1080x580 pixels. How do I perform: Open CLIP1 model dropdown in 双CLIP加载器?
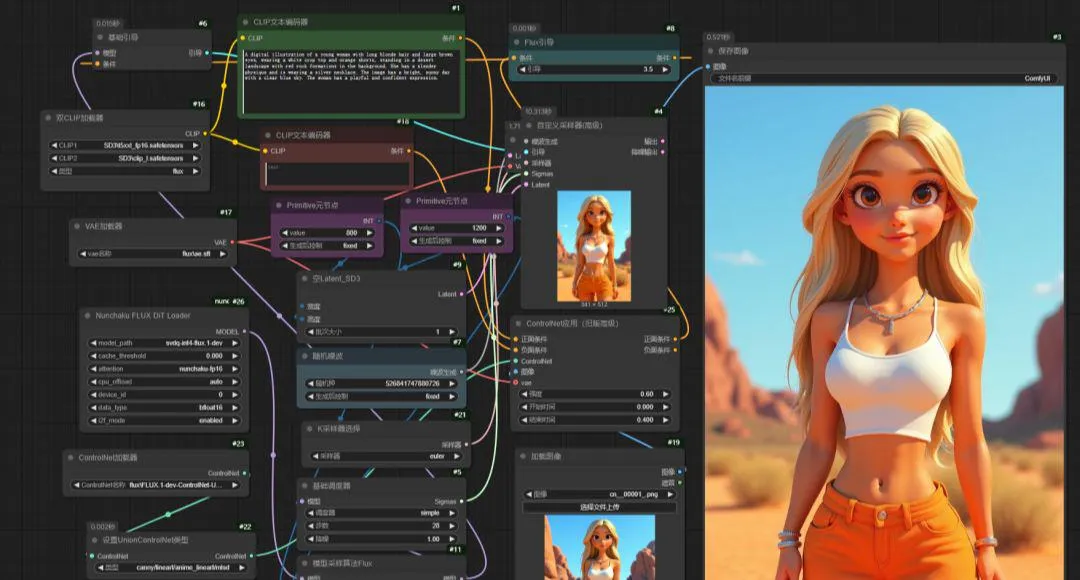click(125, 145)
